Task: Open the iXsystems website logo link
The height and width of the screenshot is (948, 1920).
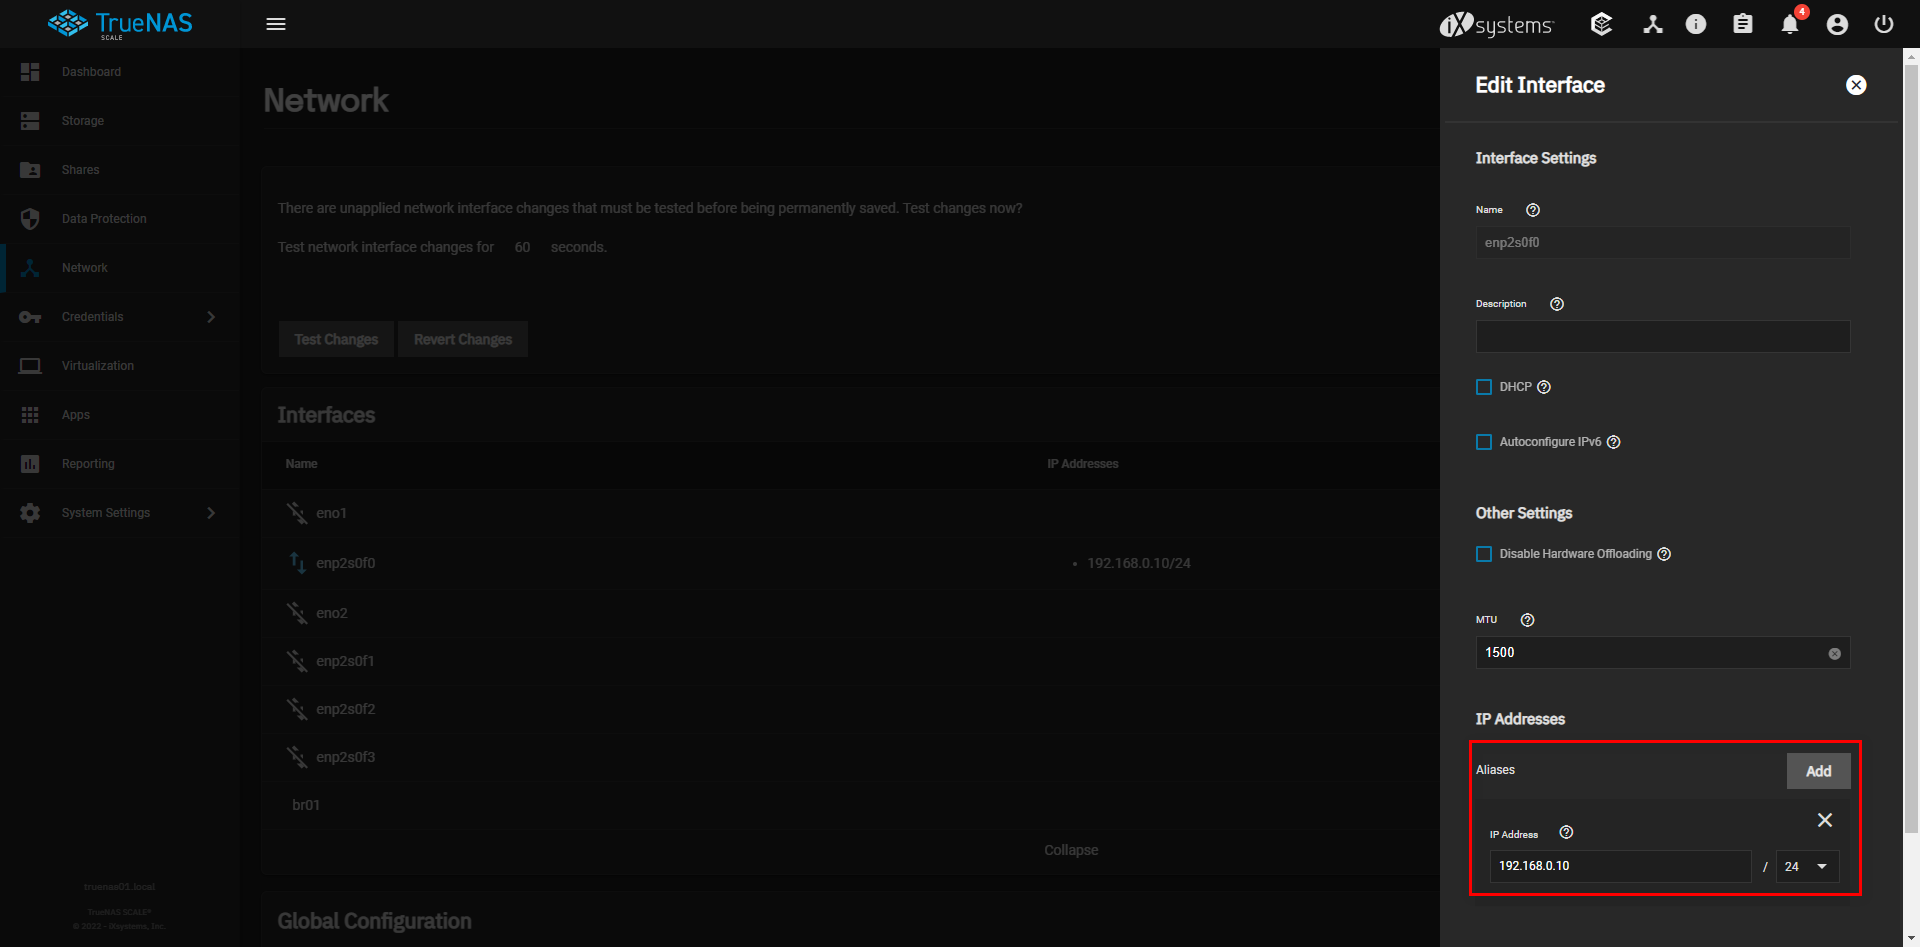Action: click(1496, 24)
